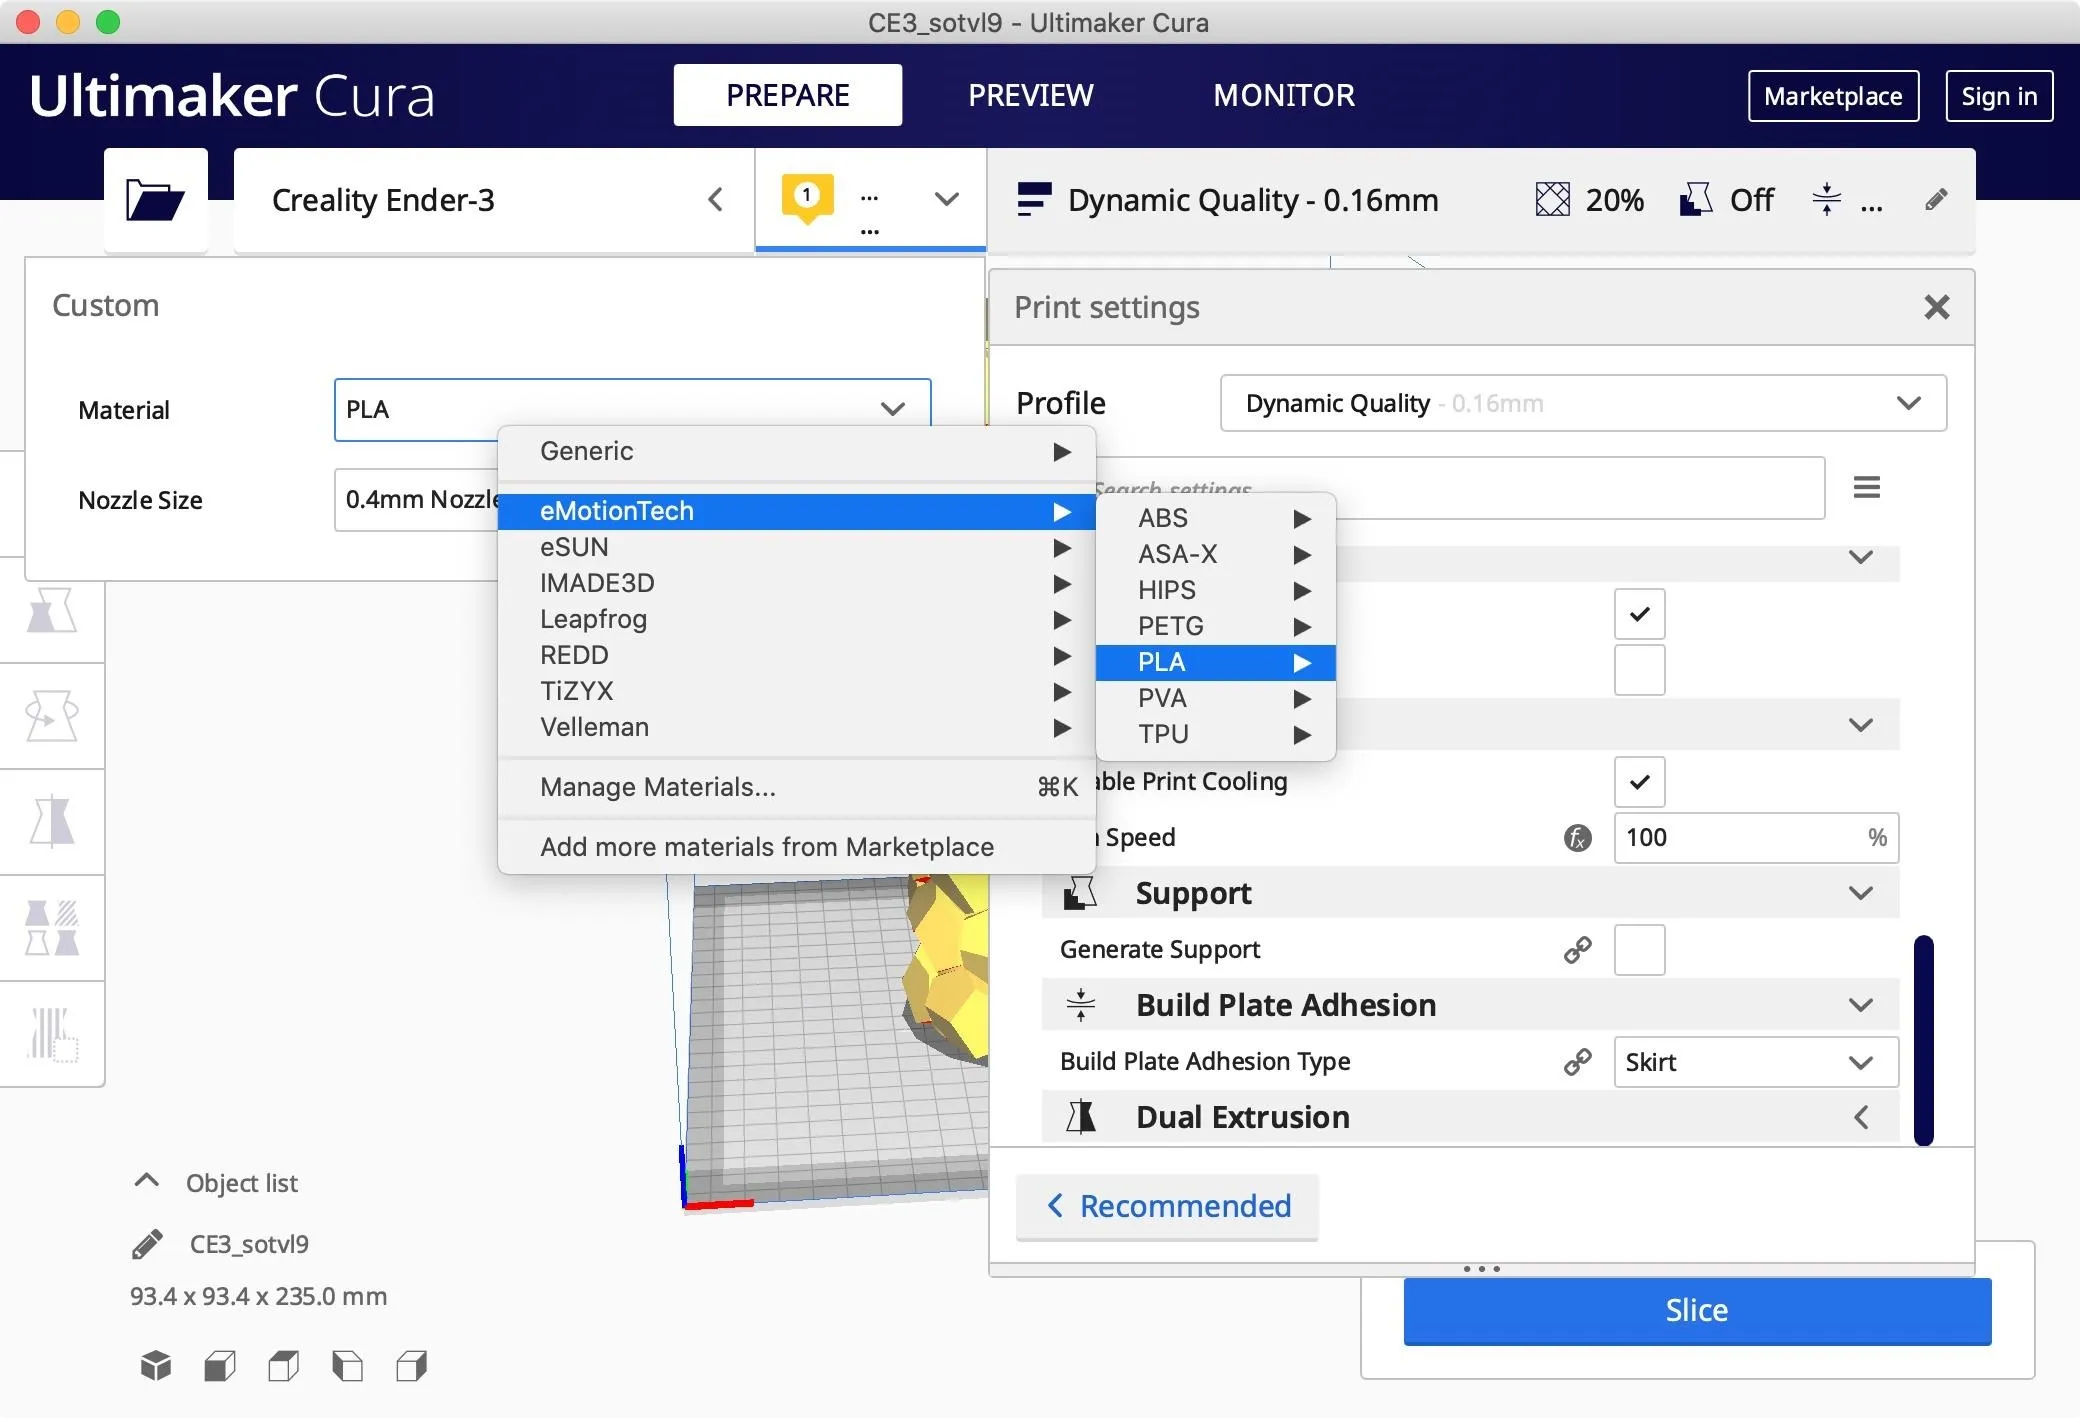This screenshot has height=1418, width=2080.
Task: Open settings visibility hamburger menu
Action: [1866, 488]
